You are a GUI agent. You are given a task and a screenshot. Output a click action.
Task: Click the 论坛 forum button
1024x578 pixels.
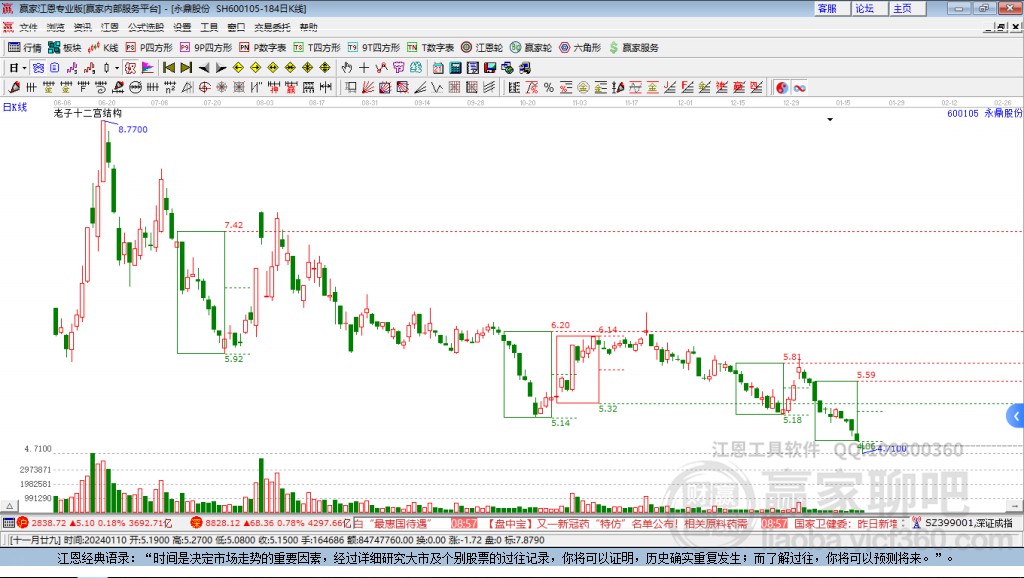[x=865, y=8]
